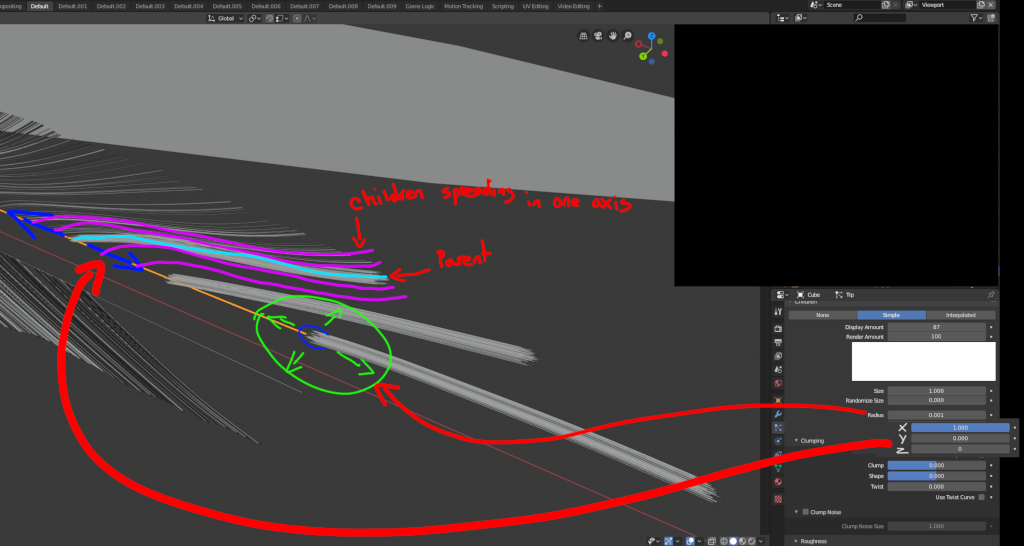Open the Physics properties tab
1024x546 pixels.
[x=778, y=441]
